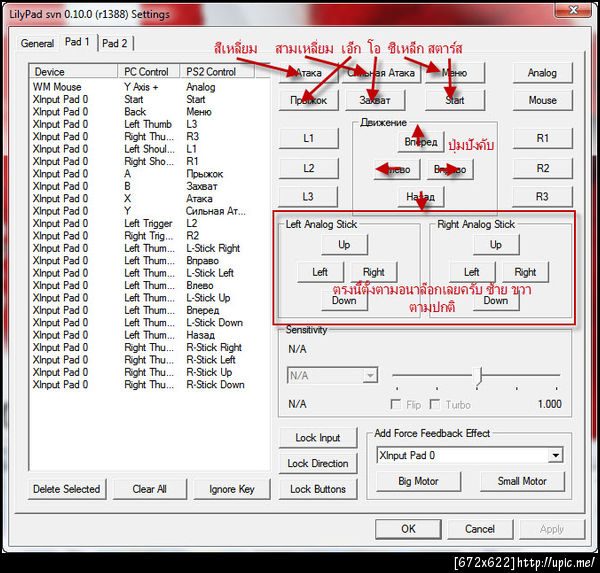Select the row with PC control B
Viewport: 600px width, 573px height.
click(149, 186)
